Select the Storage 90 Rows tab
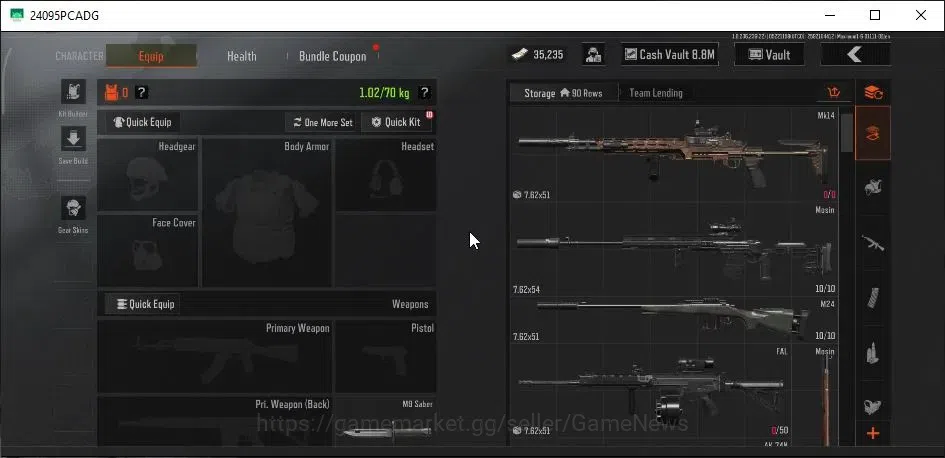 (564, 93)
